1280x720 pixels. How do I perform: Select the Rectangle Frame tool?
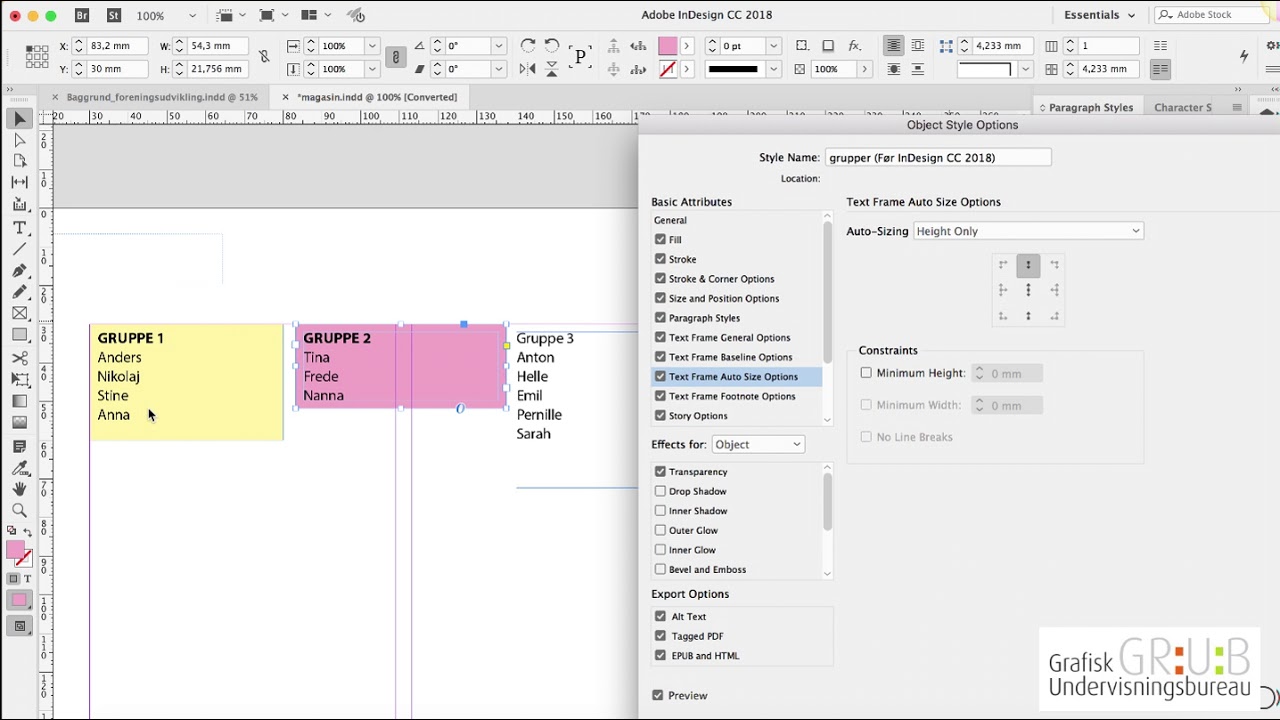click(19, 314)
